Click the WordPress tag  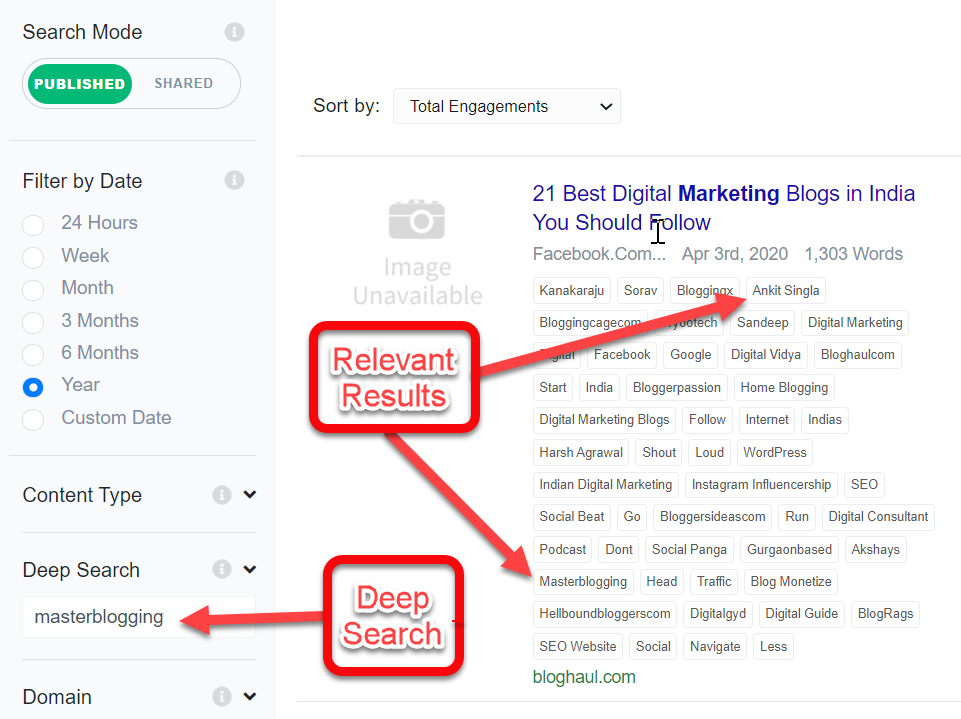(x=775, y=452)
